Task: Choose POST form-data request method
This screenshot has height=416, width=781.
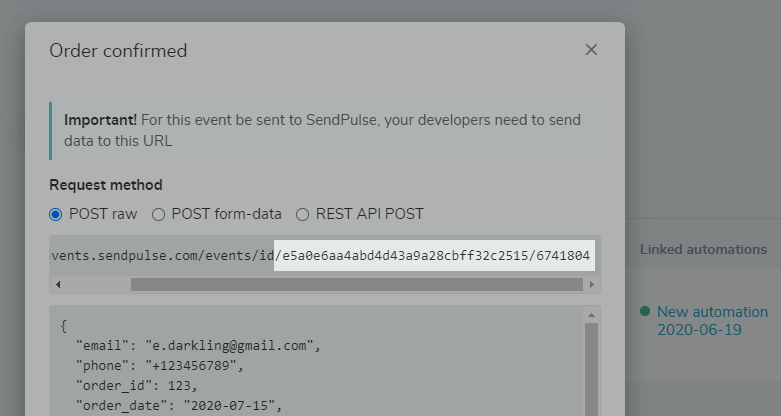Action: pos(158,214)
